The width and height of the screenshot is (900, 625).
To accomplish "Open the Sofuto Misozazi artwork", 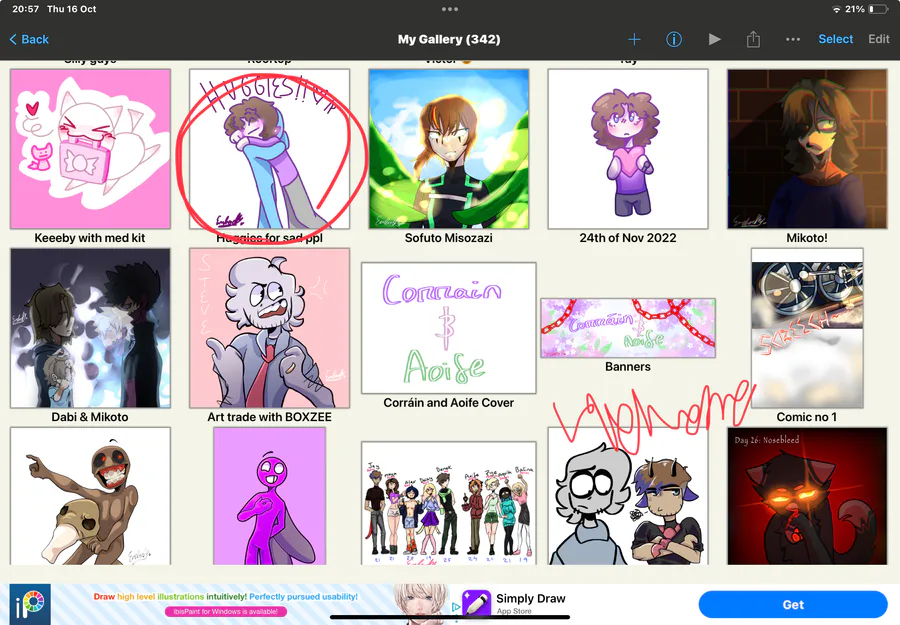I will tap(448, 149).
